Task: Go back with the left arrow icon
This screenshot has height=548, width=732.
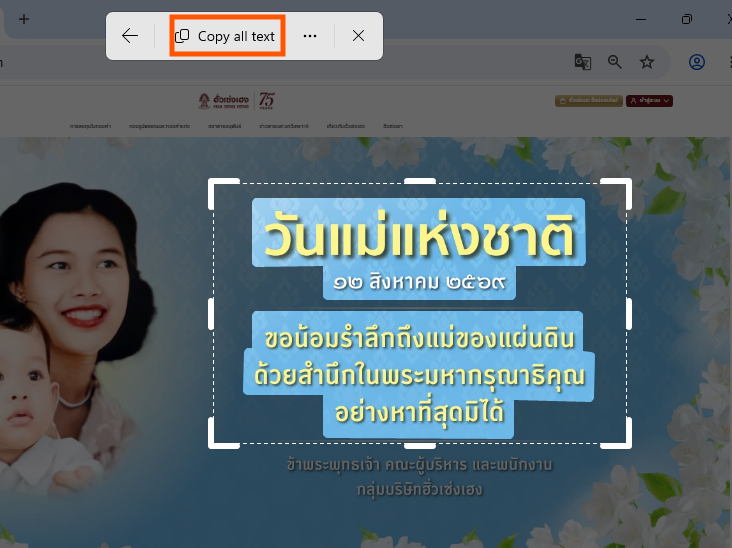Action: (130, 35)
